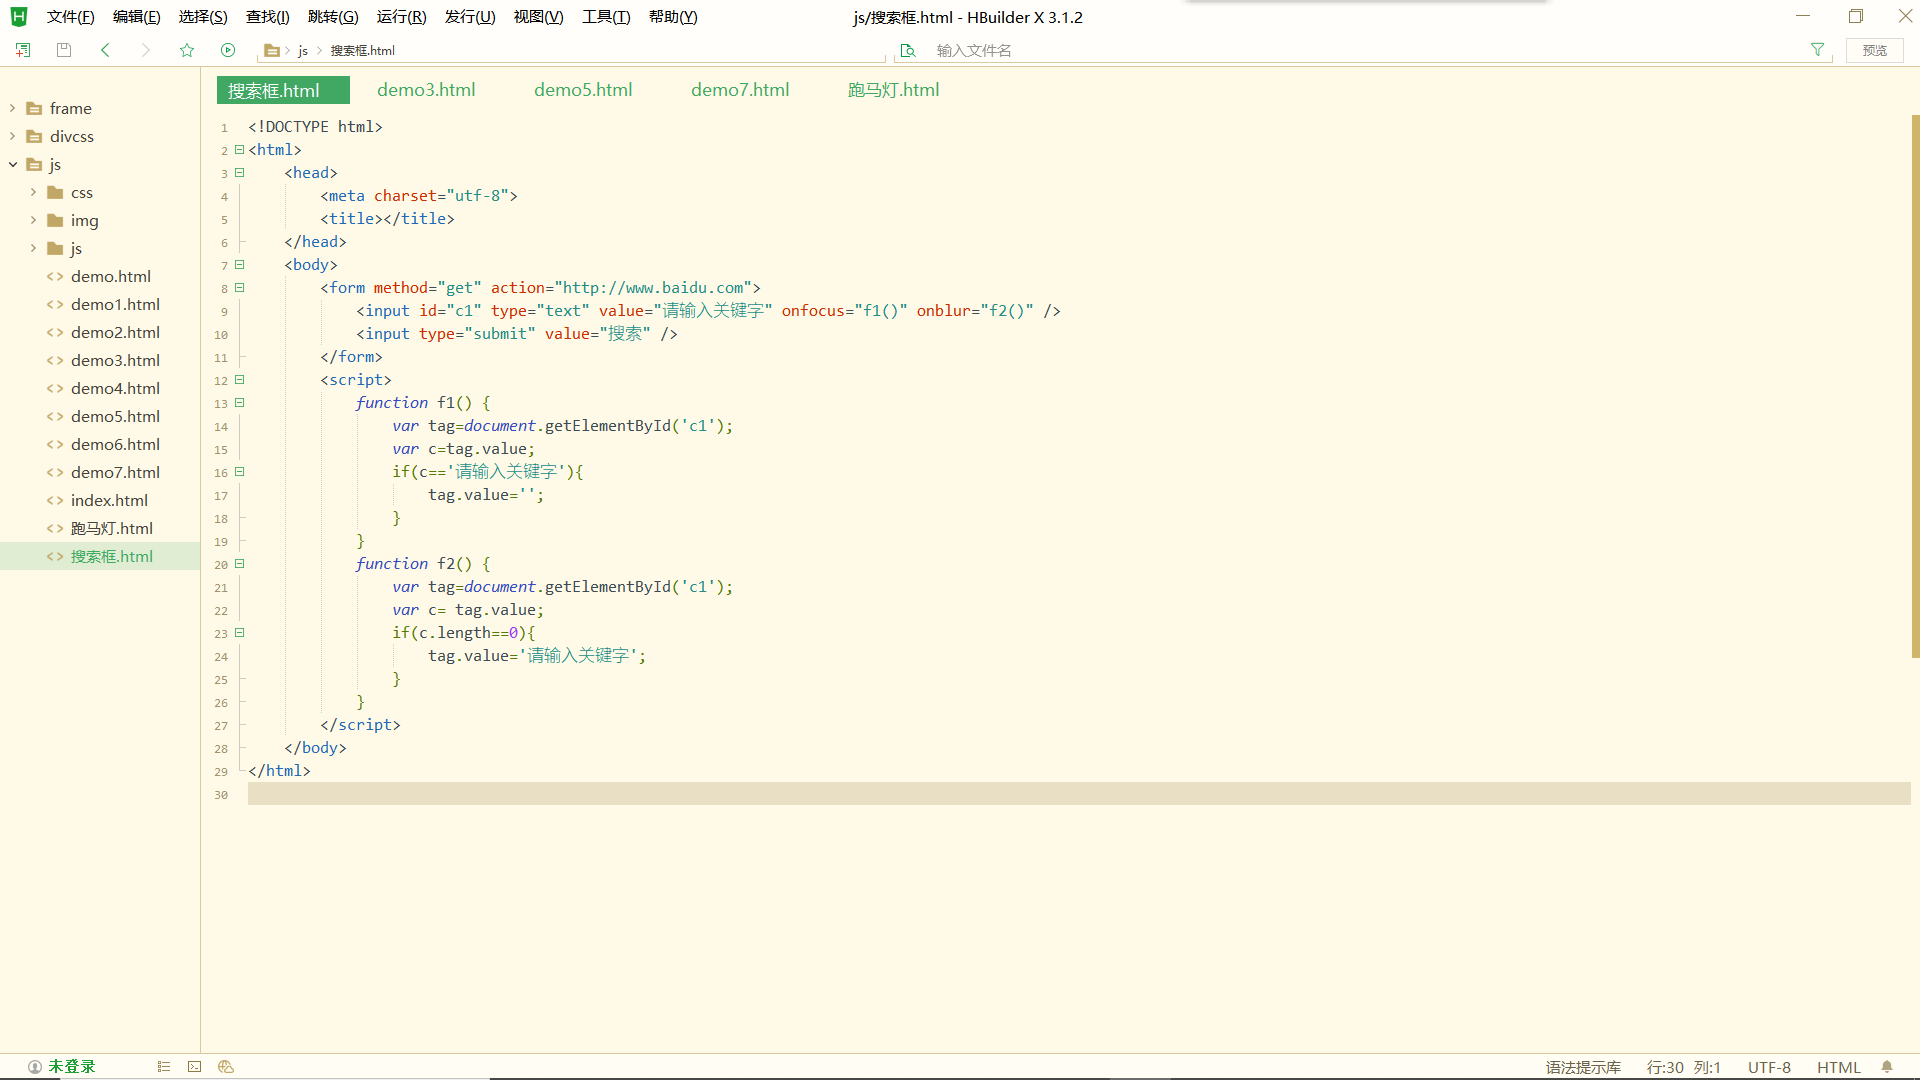1920x1080 pixels.
Task: Switch to the 跑马灯.html editor tab
Action: [893, 90]
